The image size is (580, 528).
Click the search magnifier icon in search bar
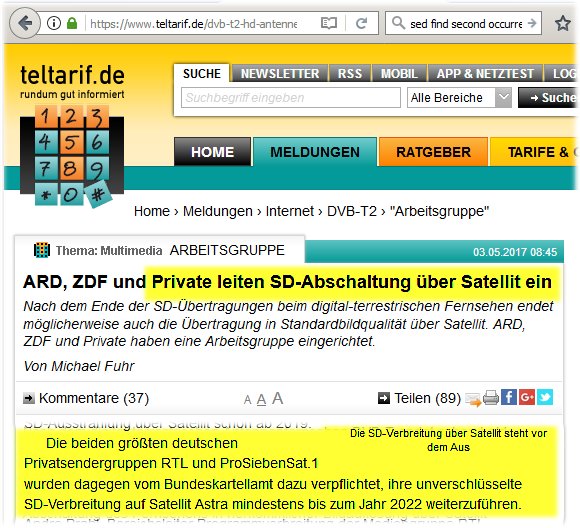(398, 23)
